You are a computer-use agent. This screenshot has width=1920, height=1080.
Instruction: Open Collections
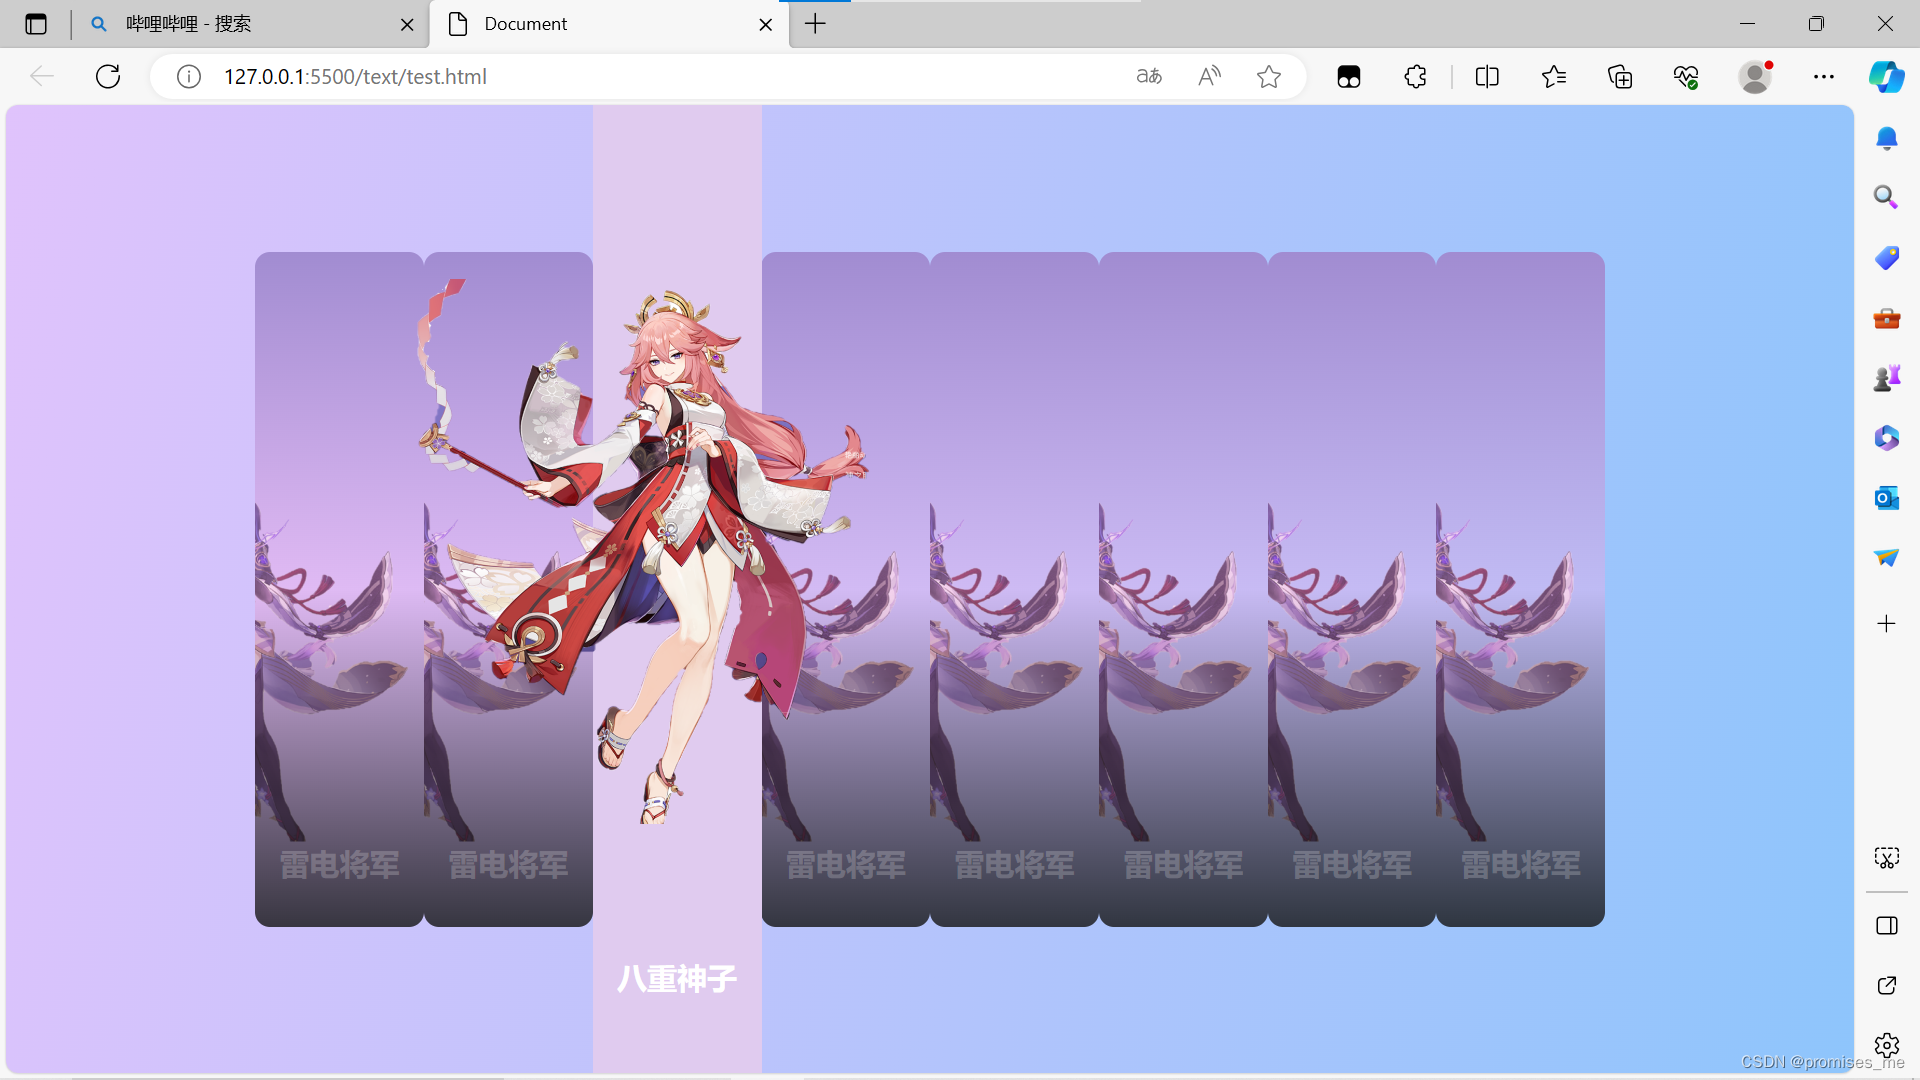pyautogui.click(x=1620, y=76)
